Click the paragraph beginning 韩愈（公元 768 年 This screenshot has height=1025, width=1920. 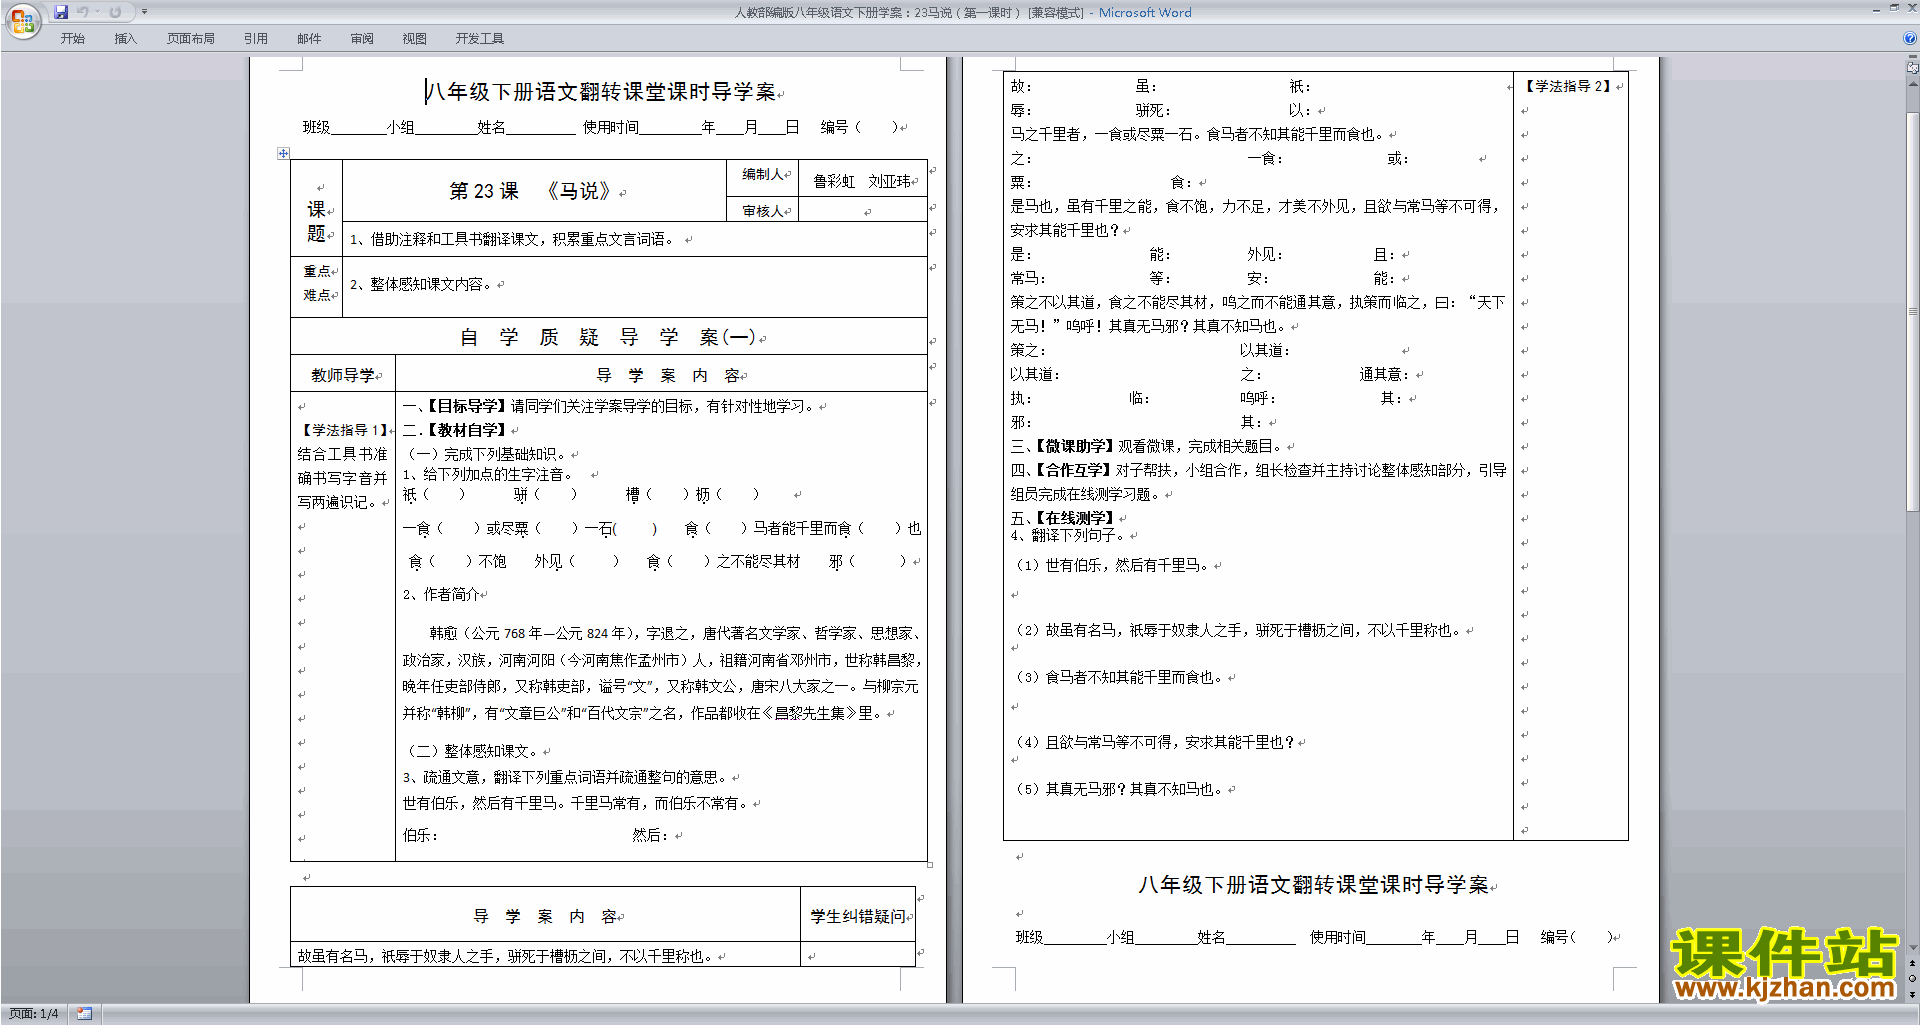[661, 673]
